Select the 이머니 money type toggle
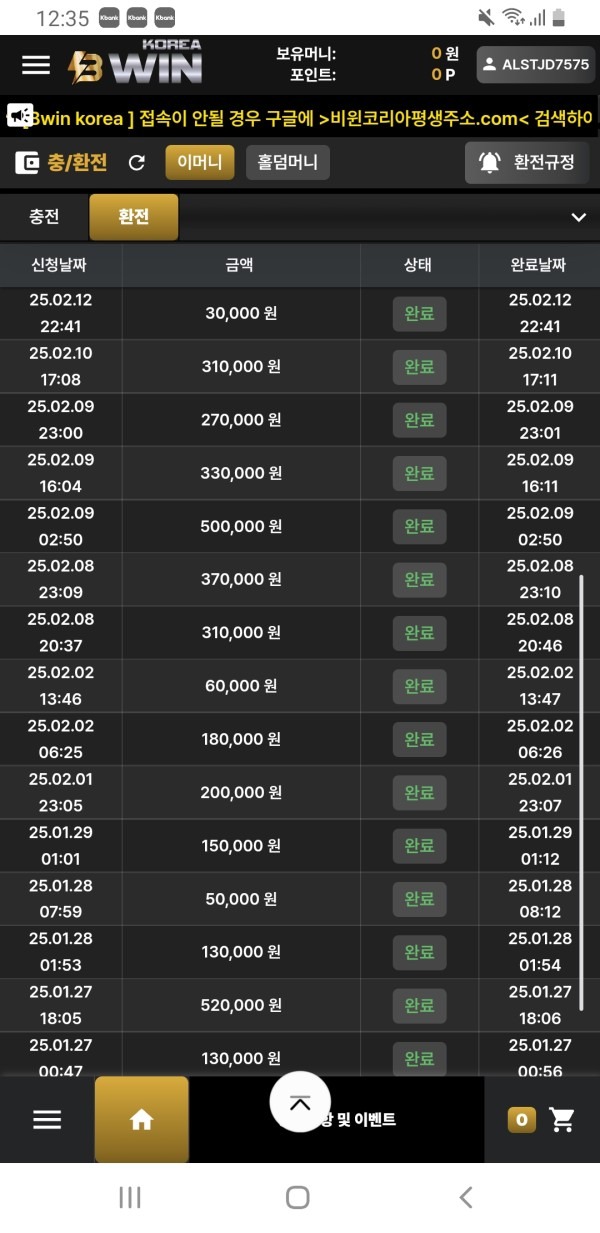The width and height of the screenshot is (600, 1233). [200, 163]
